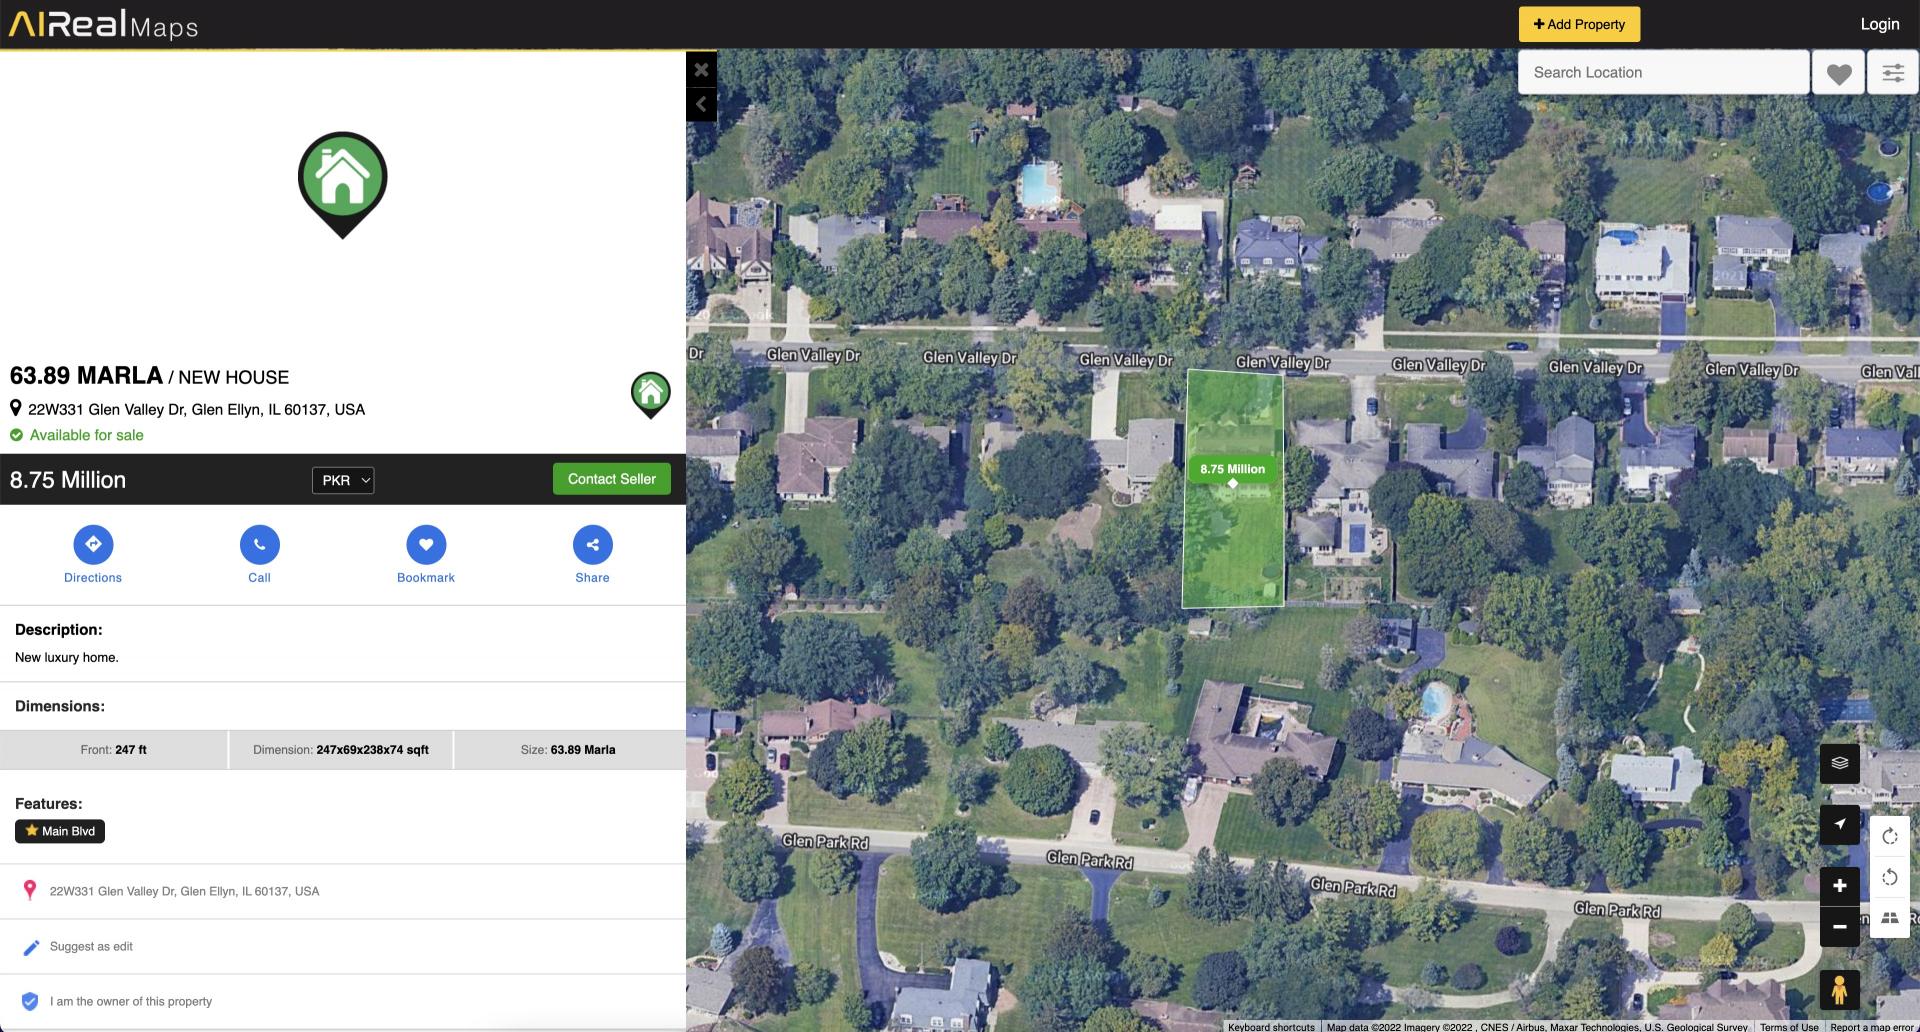Click the Search Location field
The image size is (1920, 1032).
coord(1663,73)
